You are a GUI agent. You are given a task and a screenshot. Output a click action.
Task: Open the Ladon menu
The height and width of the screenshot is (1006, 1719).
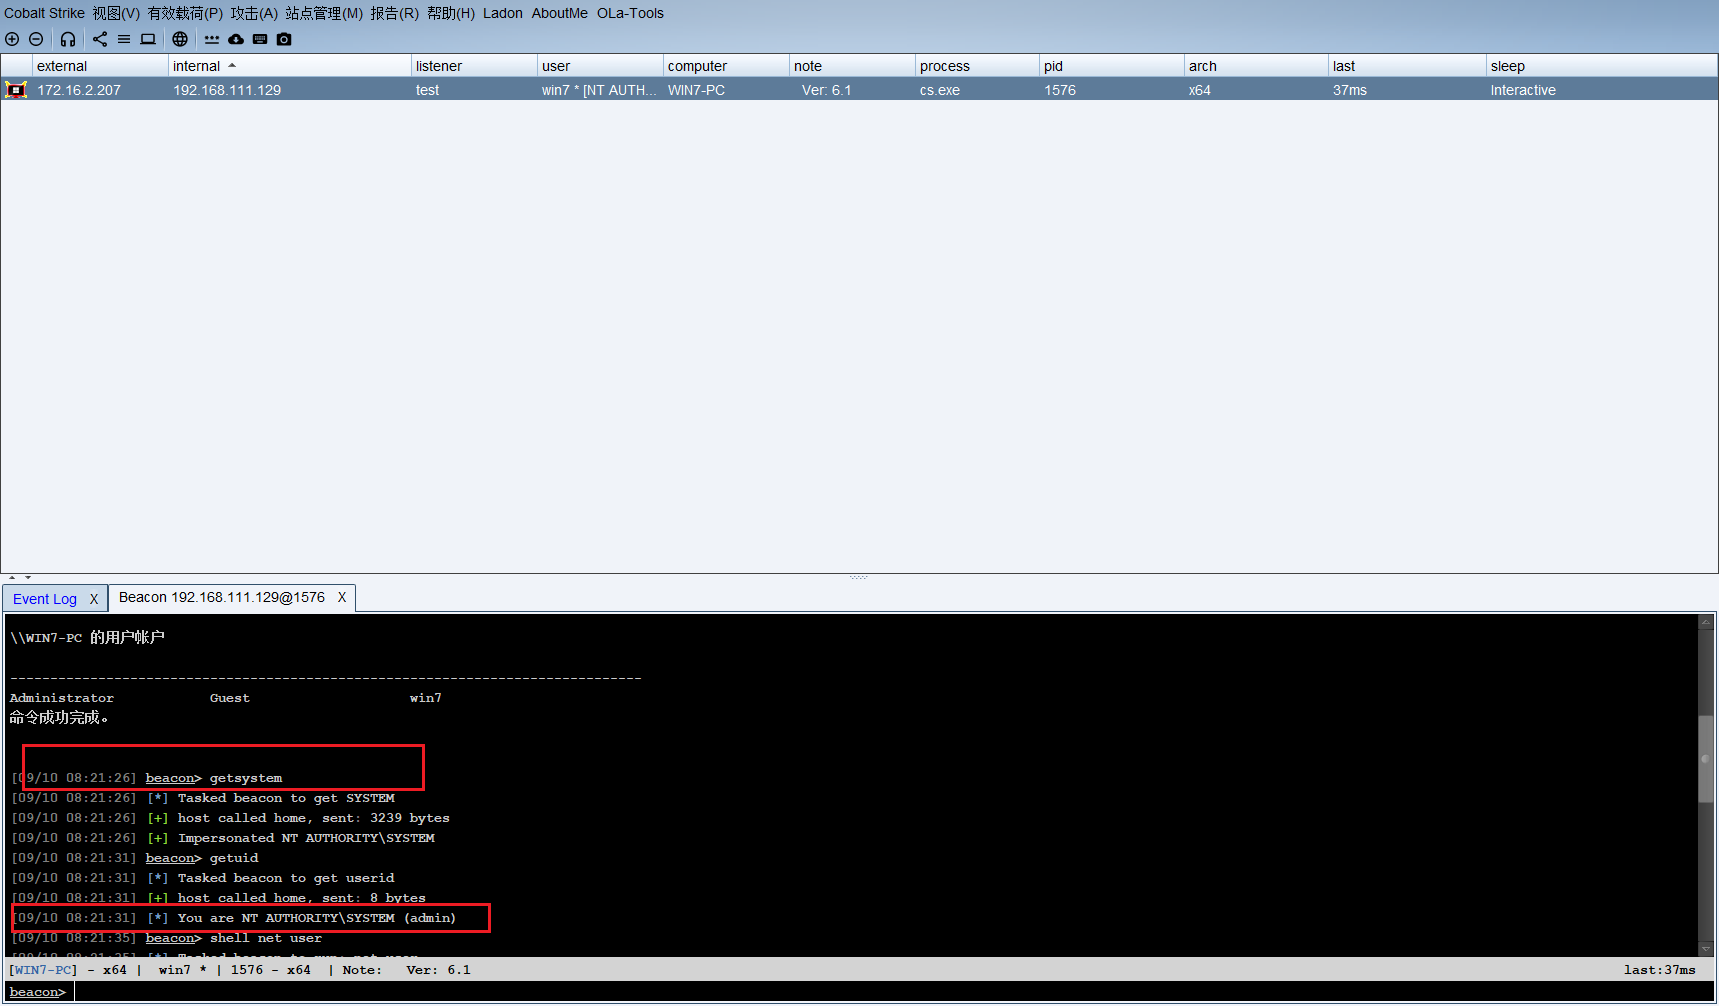pos(503,13)
